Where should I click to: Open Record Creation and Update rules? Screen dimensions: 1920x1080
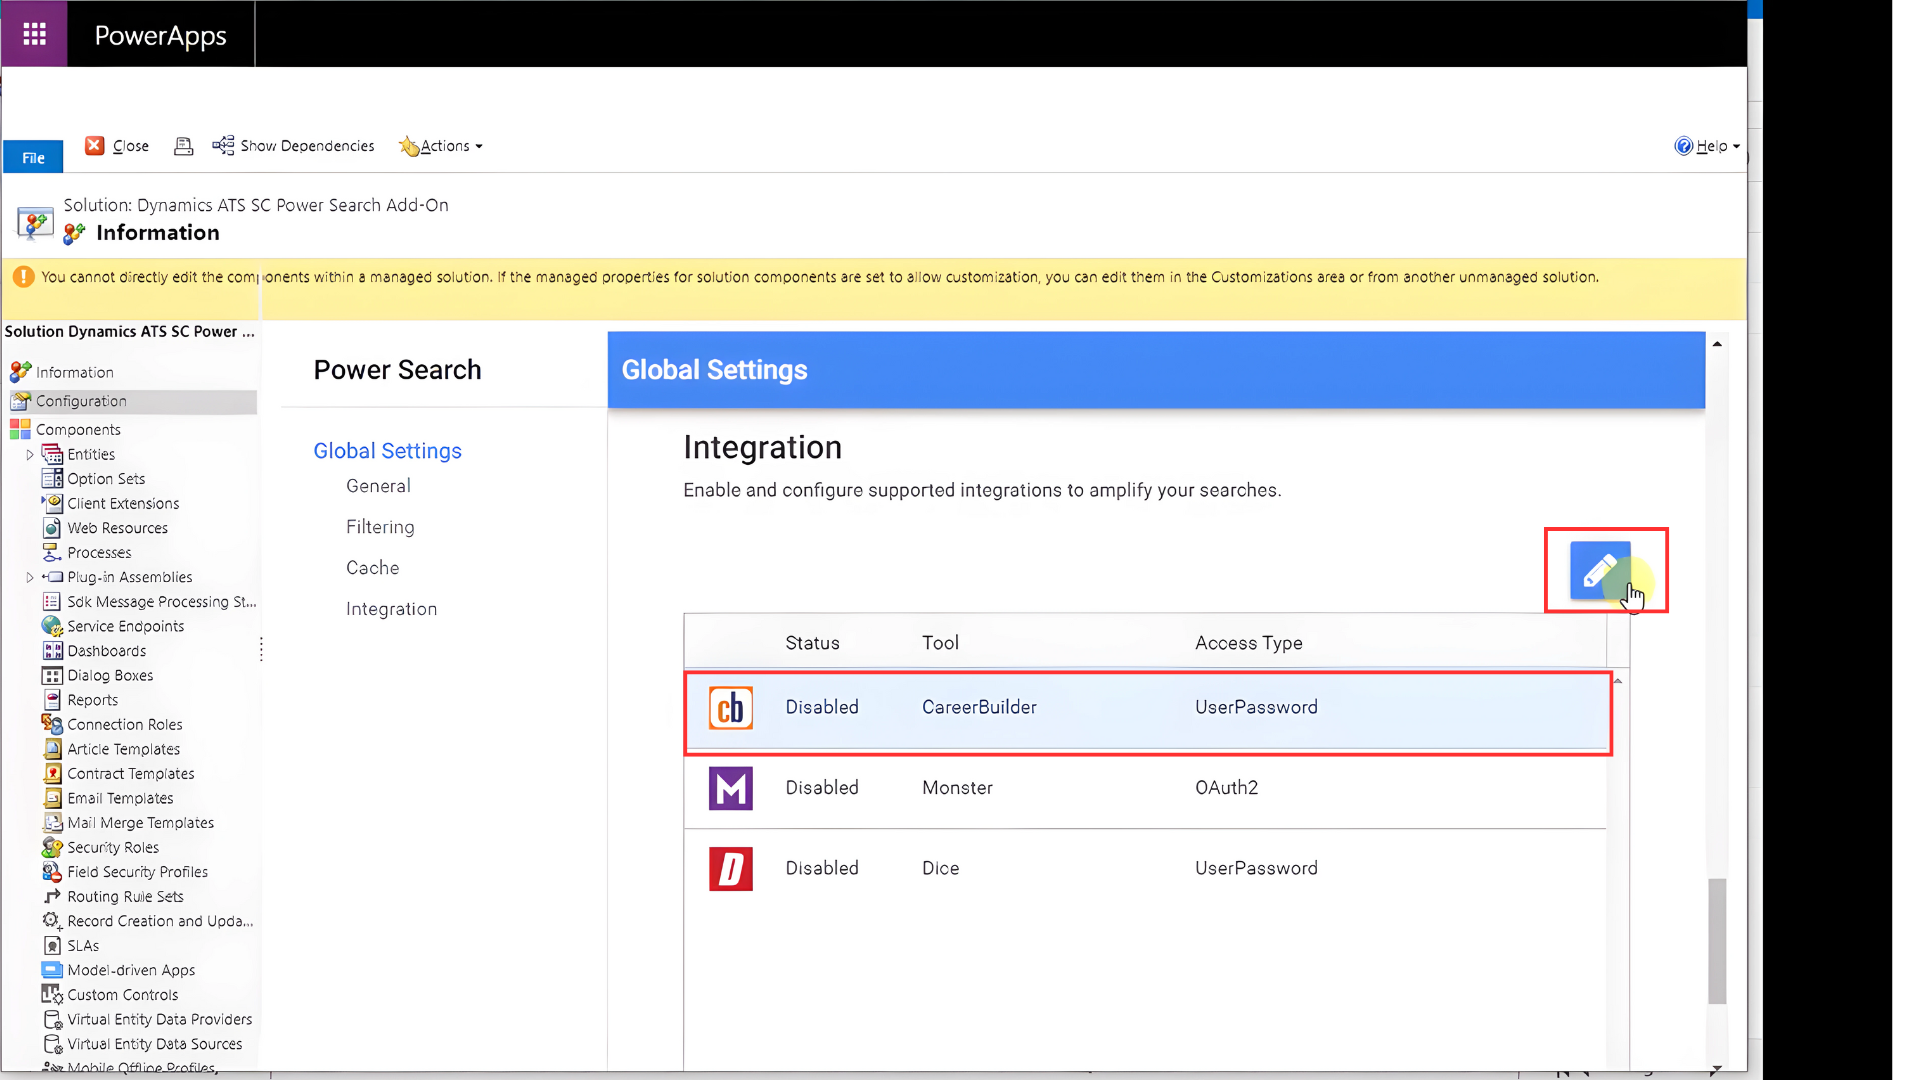(x=160, y=922)
